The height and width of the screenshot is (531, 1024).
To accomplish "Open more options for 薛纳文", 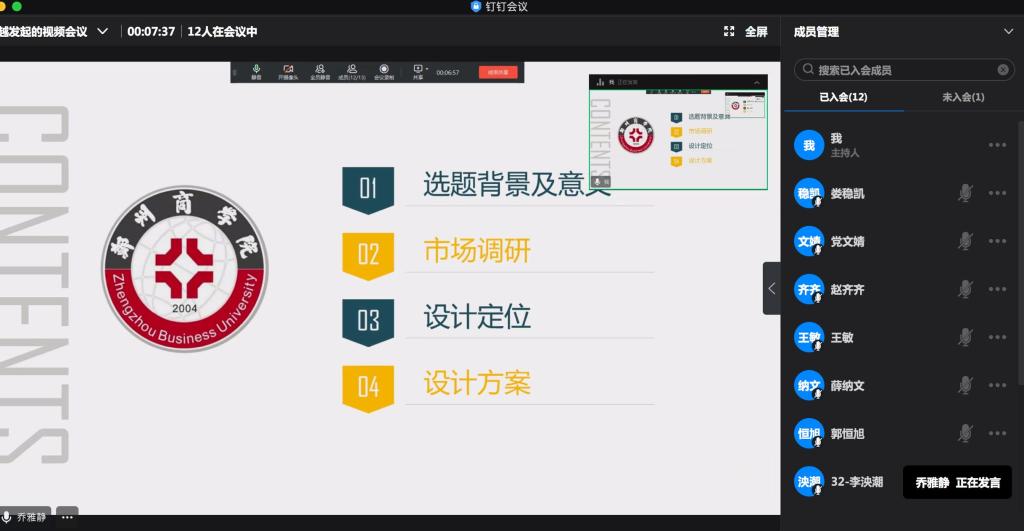I will tap(997, 385).
